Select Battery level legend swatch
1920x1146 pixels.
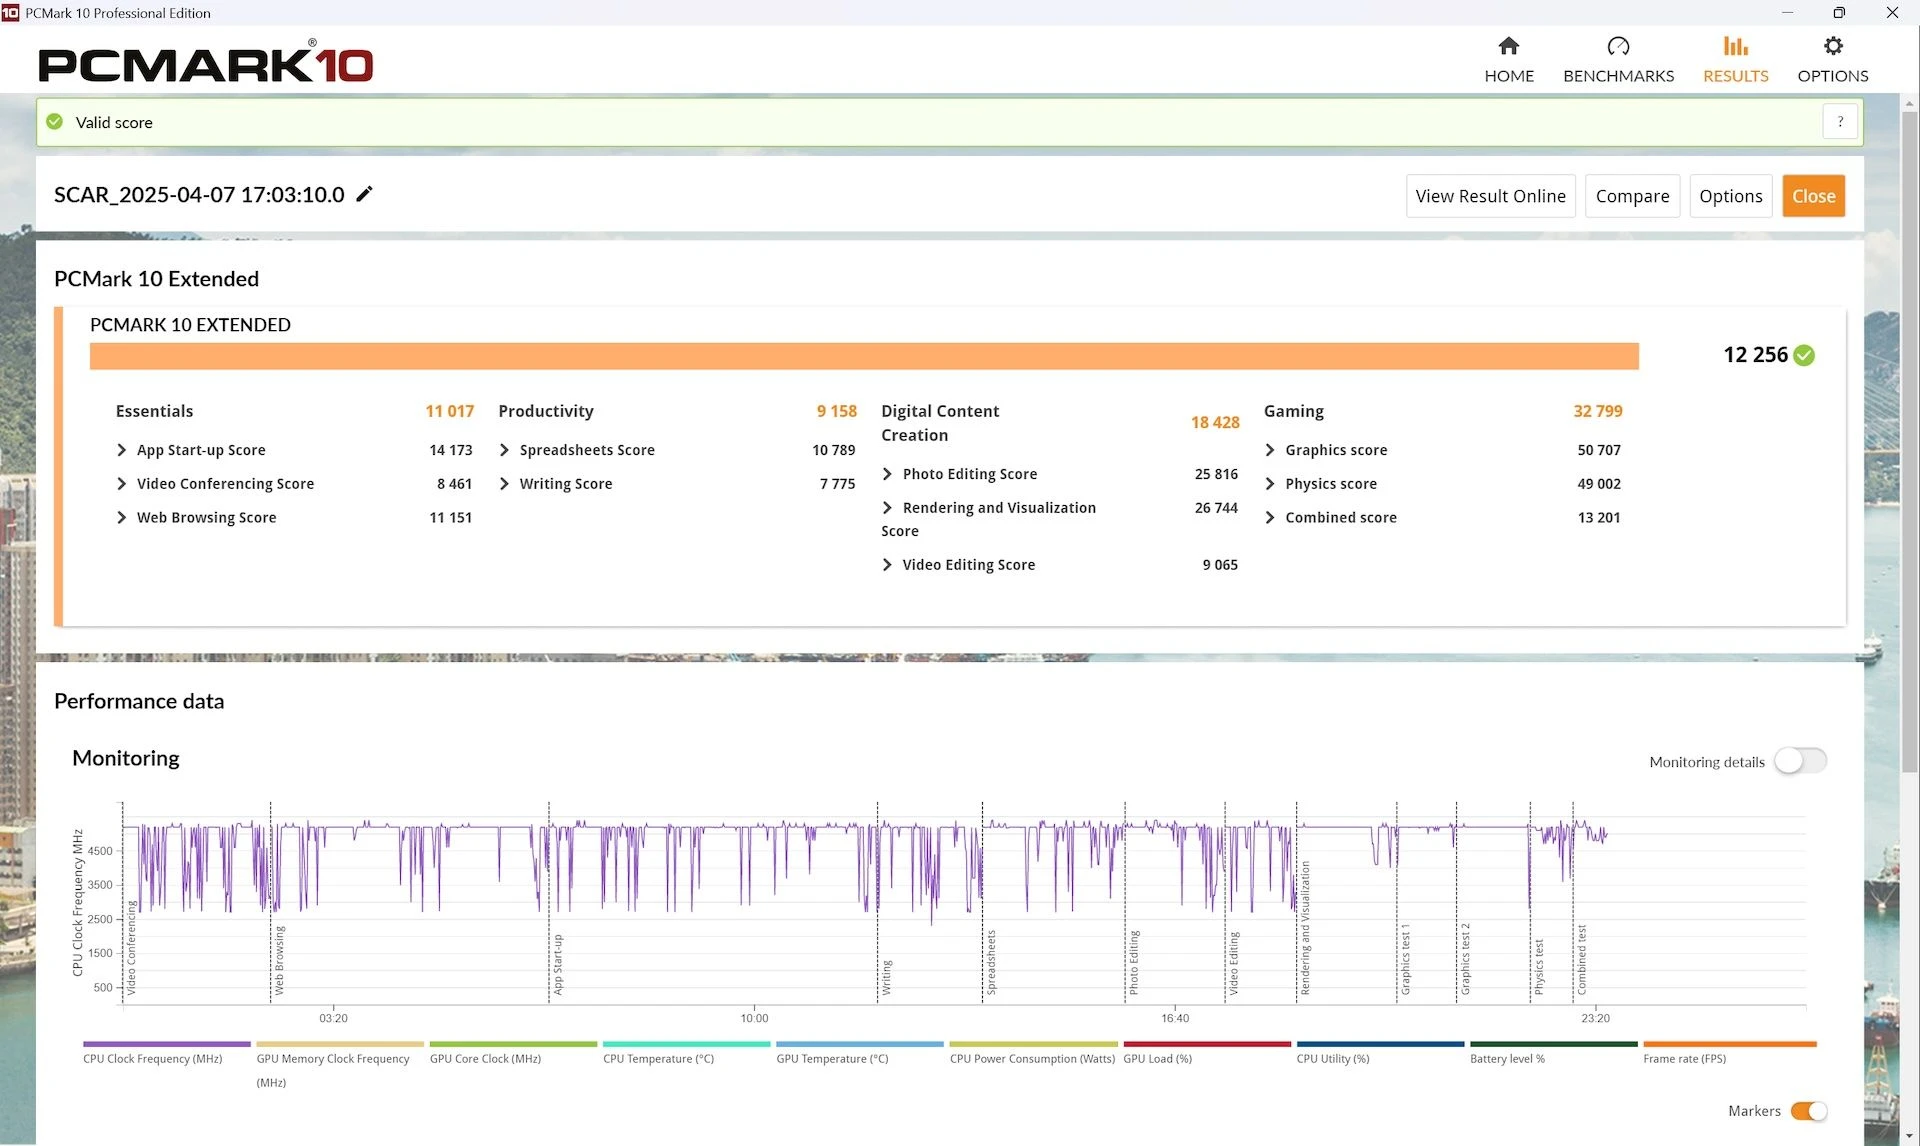[1553, 1044]
